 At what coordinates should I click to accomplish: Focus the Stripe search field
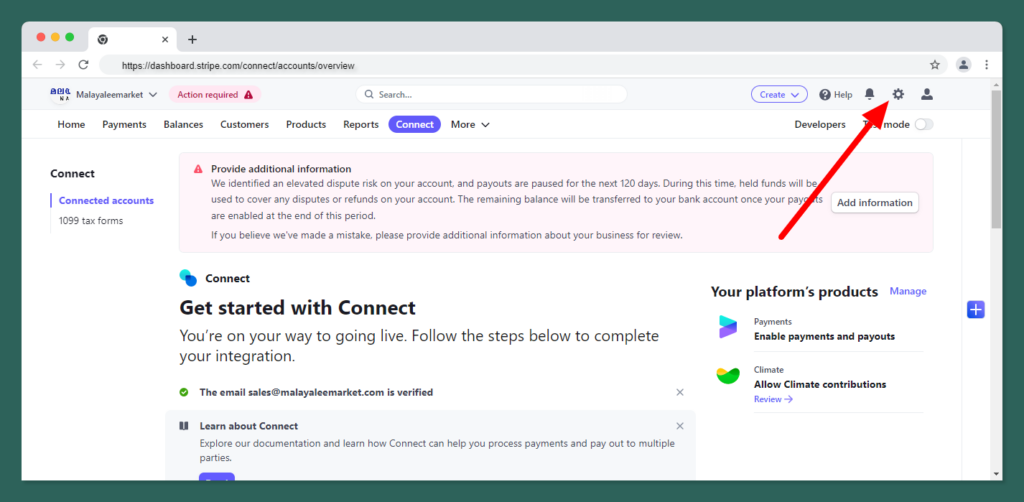(491, 95)
